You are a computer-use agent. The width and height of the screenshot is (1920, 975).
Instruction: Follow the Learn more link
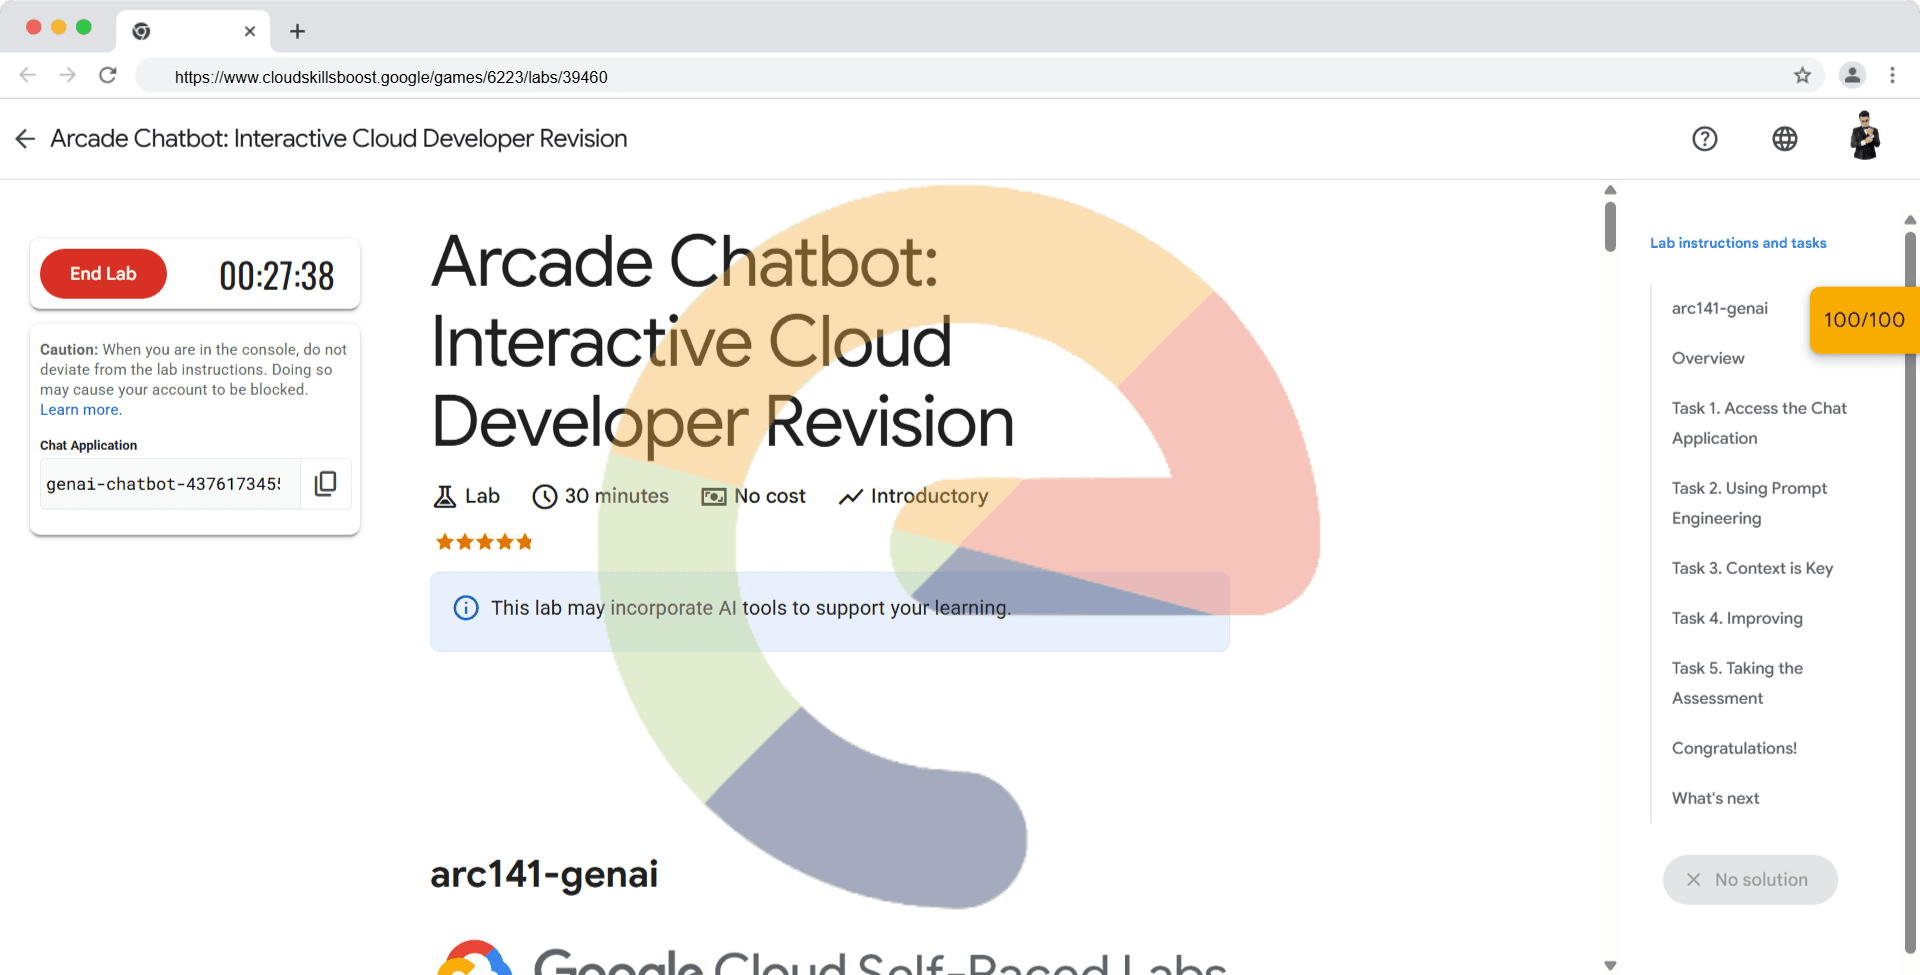pos(81,410)
